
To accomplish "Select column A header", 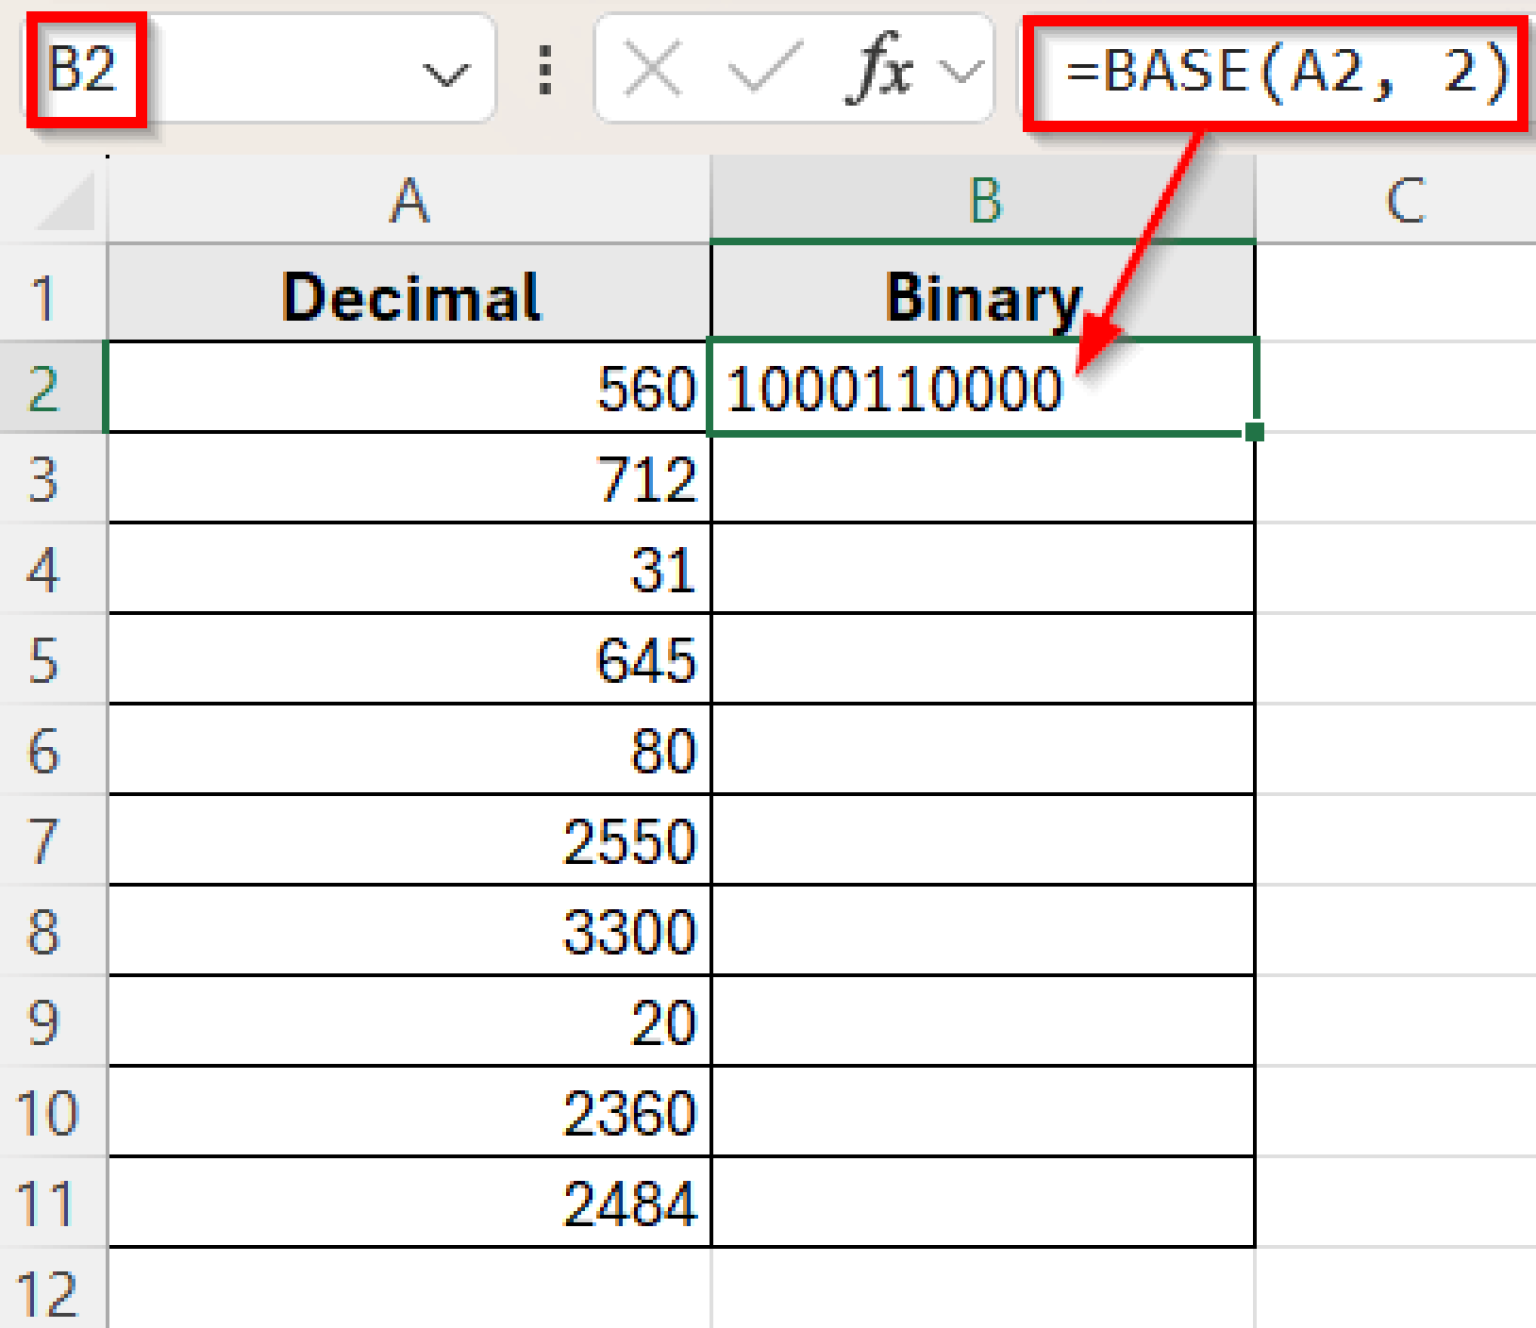I will point(409,201).
